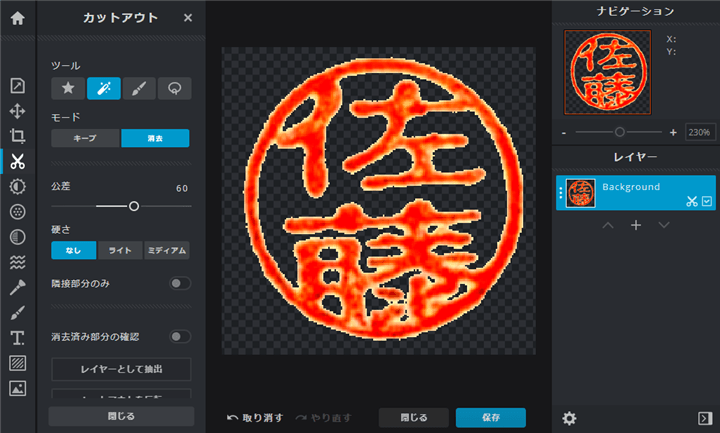Viewport: 720px width, 433px height.
Task: Move layer down with chevron arrow
Action: coord(663,225)
